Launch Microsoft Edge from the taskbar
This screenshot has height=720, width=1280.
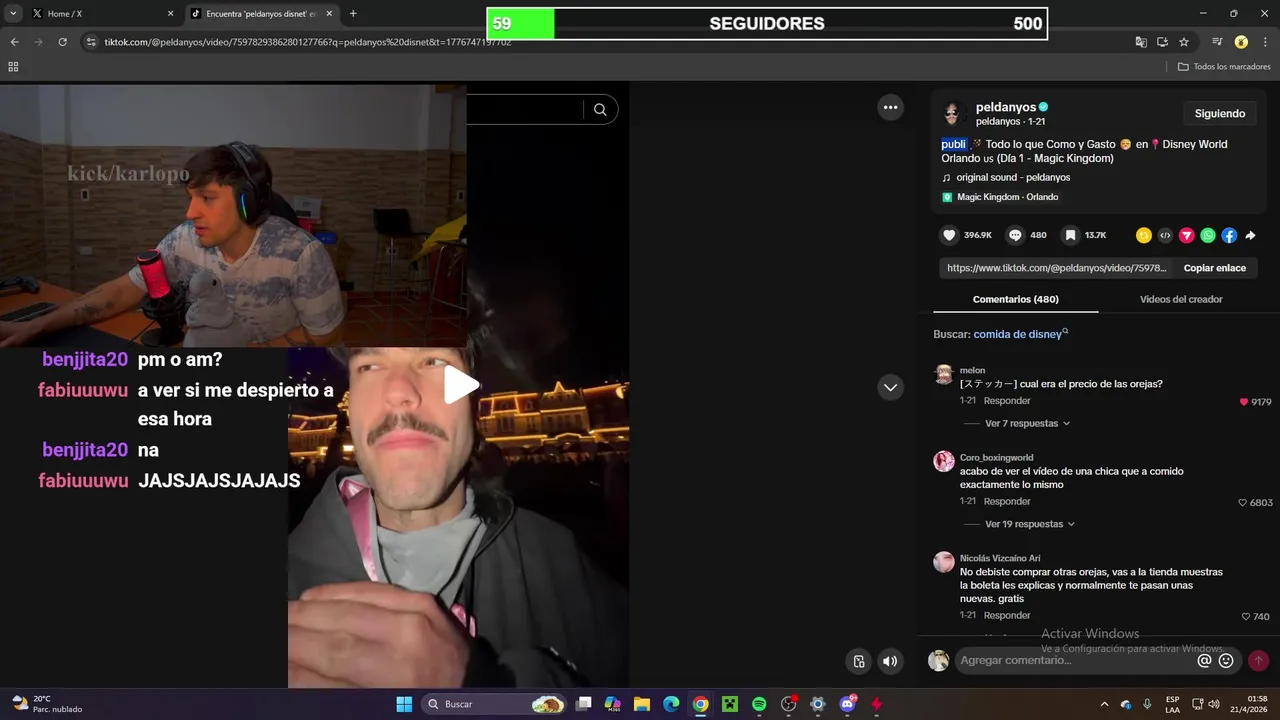tap(671, 704)
